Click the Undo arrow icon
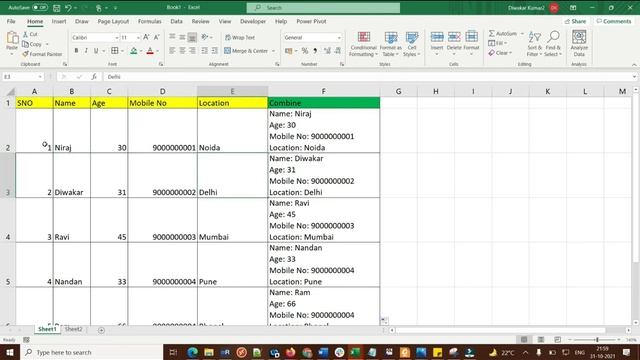Image resolution: width=640 pixels, height=360 pixels. pos(68,8)
